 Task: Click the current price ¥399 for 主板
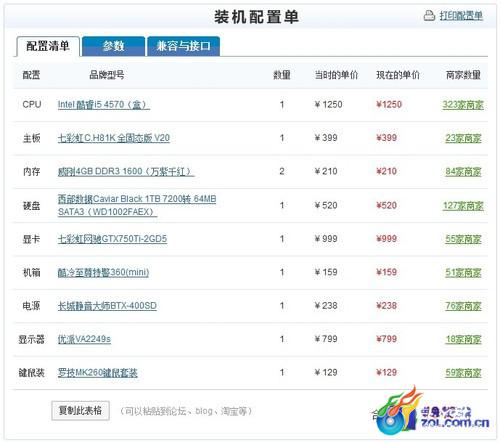(386, 138)
